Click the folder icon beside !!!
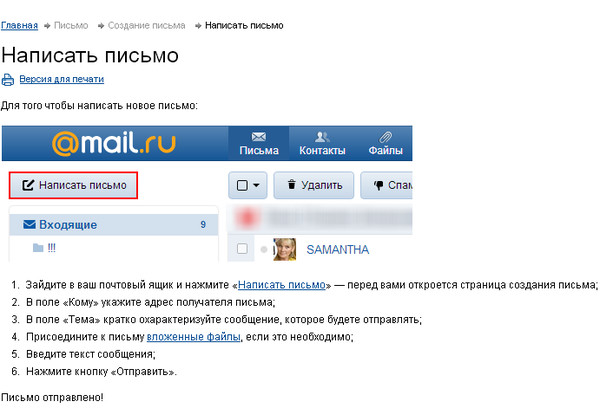 pos(38,248)
